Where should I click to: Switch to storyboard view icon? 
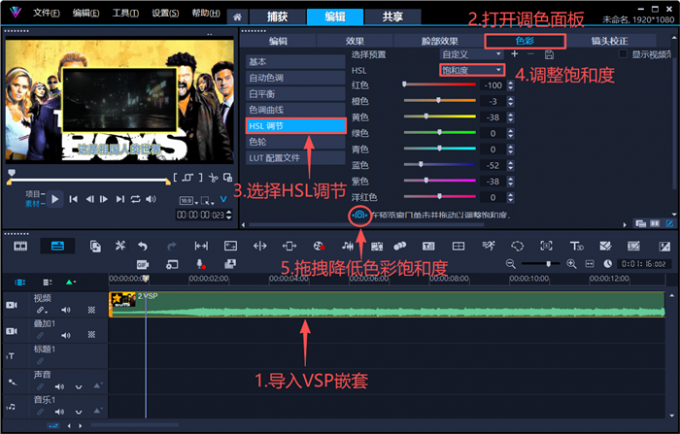pos(20,246)
